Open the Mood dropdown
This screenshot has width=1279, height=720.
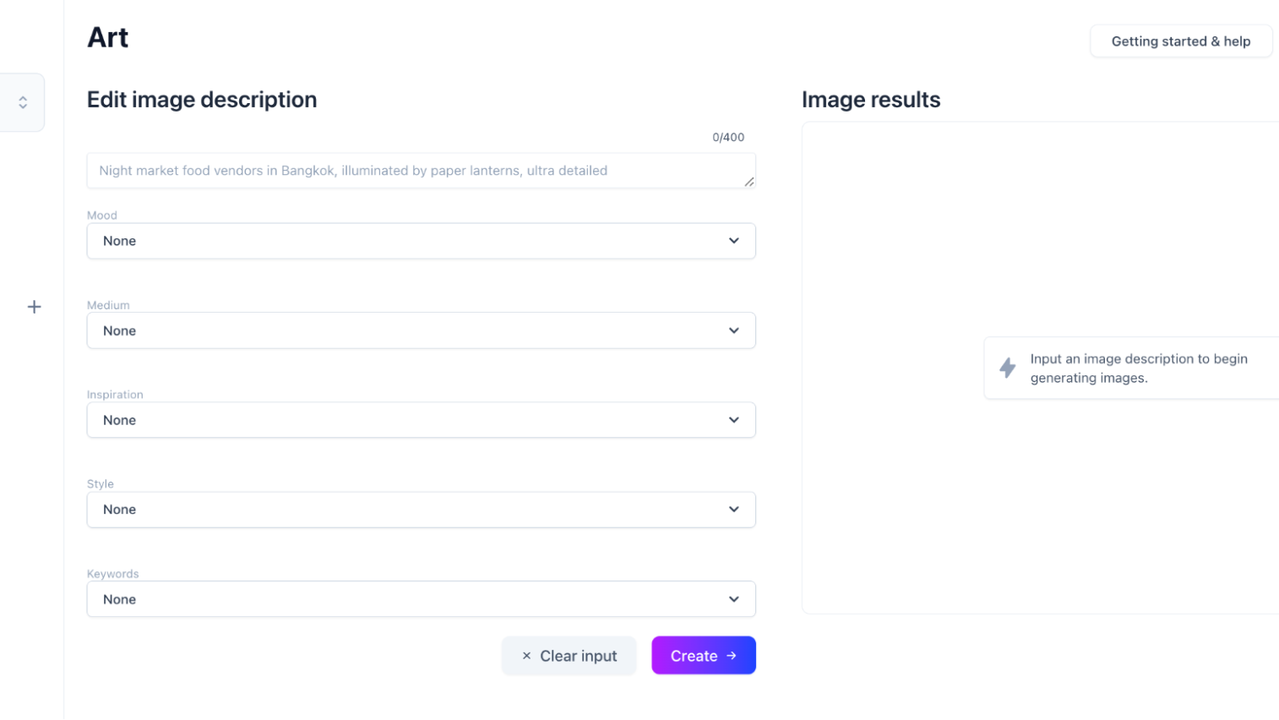pyautogui.click(x=420, y=241)
